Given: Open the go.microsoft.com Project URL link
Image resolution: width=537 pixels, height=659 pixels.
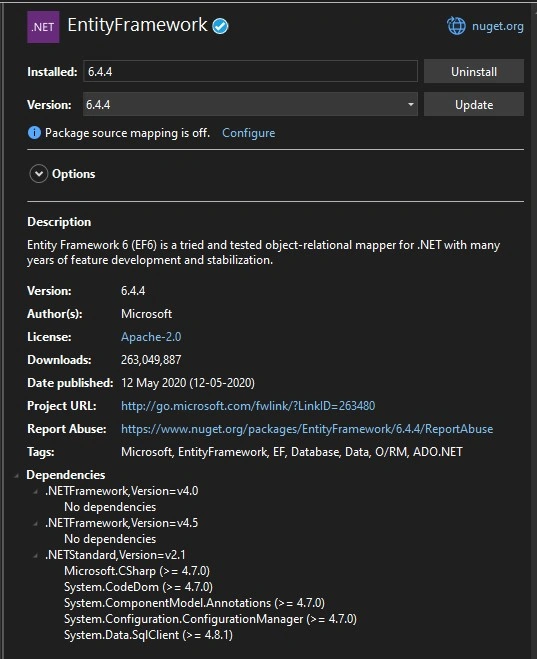Looking at the screenshot, I should tap(248, 406).
